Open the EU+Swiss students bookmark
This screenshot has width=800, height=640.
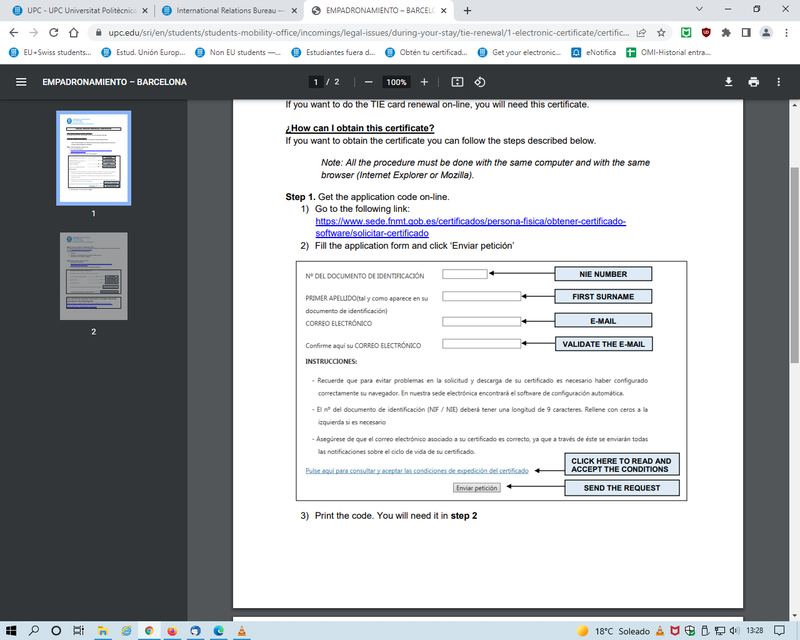(x=51, y=52)
